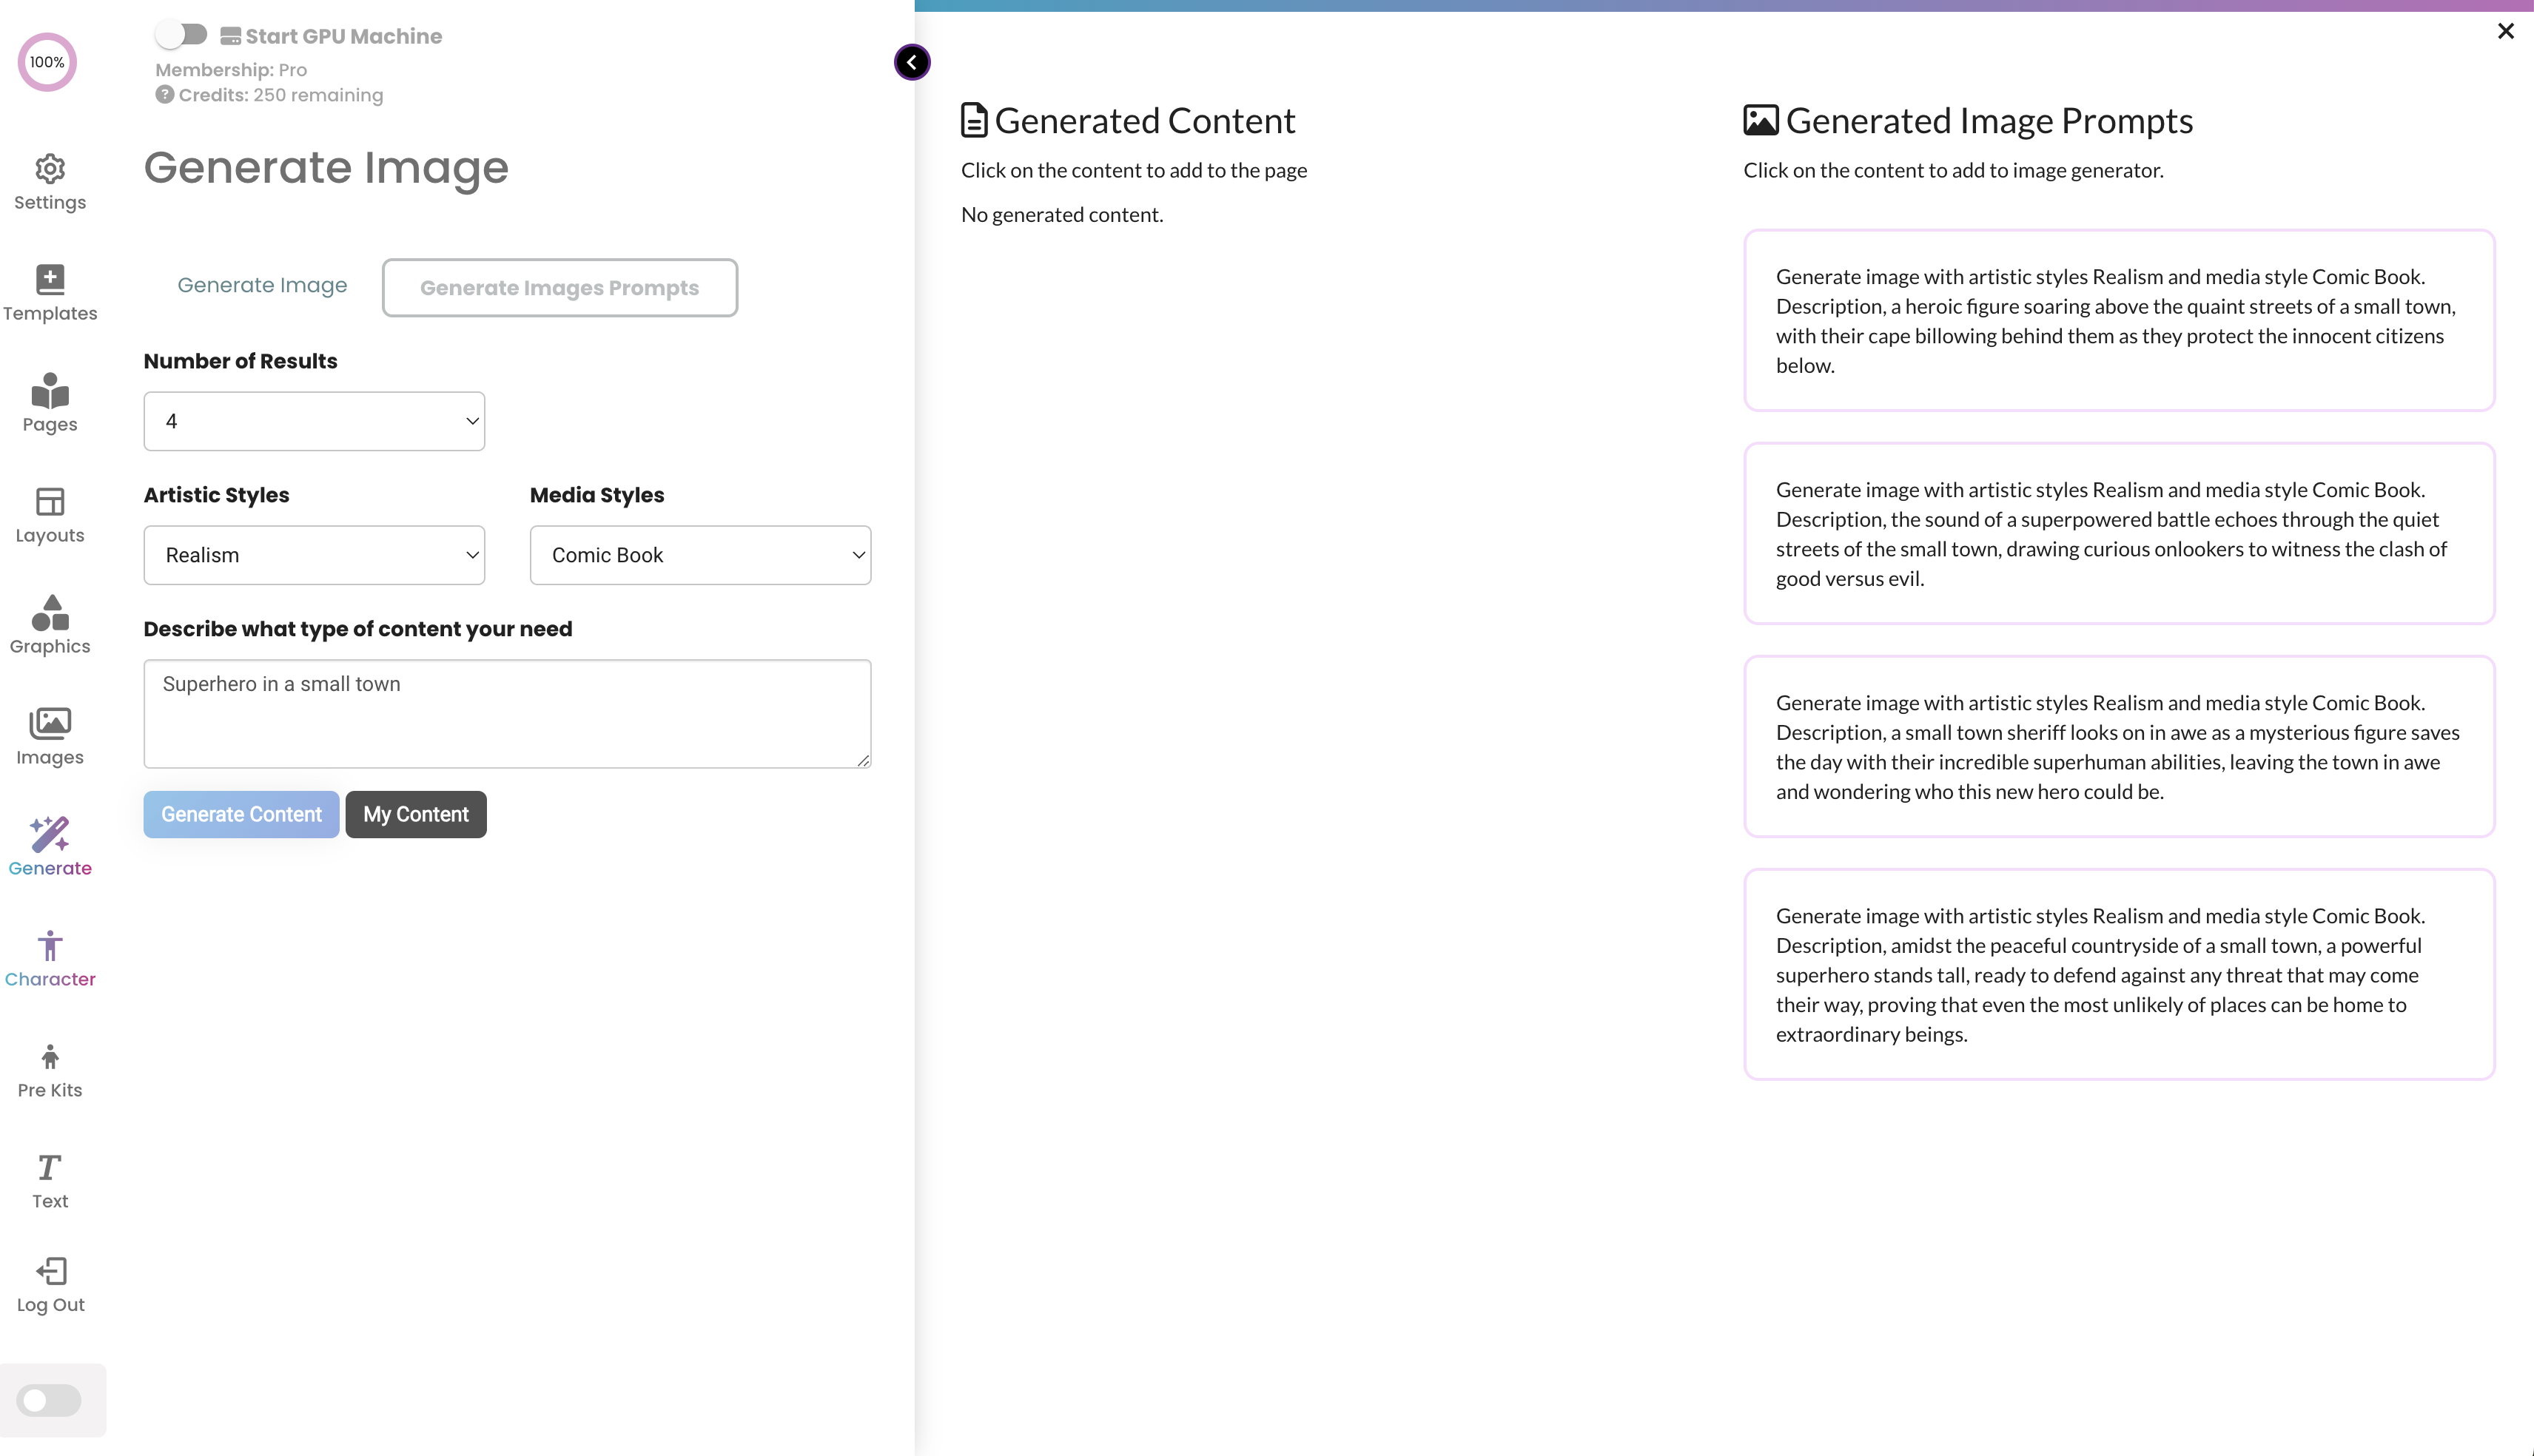
Task: Collapse the panel with the arrow button
Action: coord(912,62)
